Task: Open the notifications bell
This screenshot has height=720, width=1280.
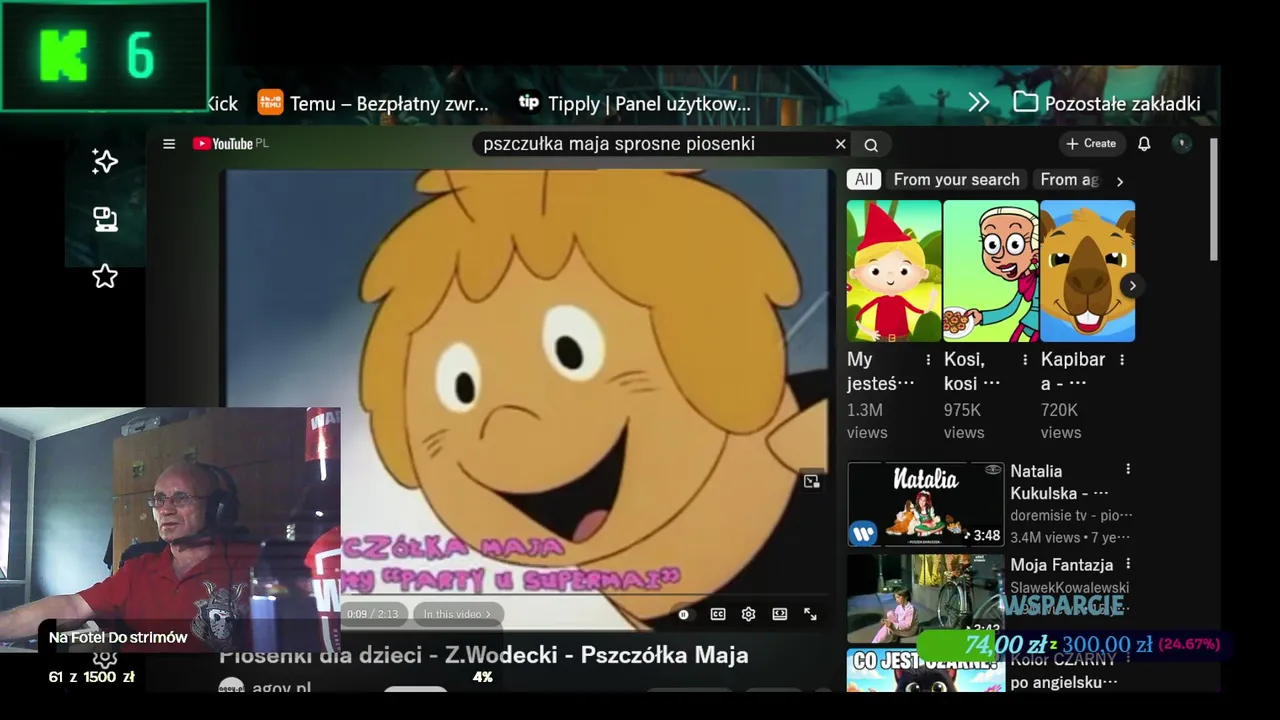Action: click(x=1144, y=144)
